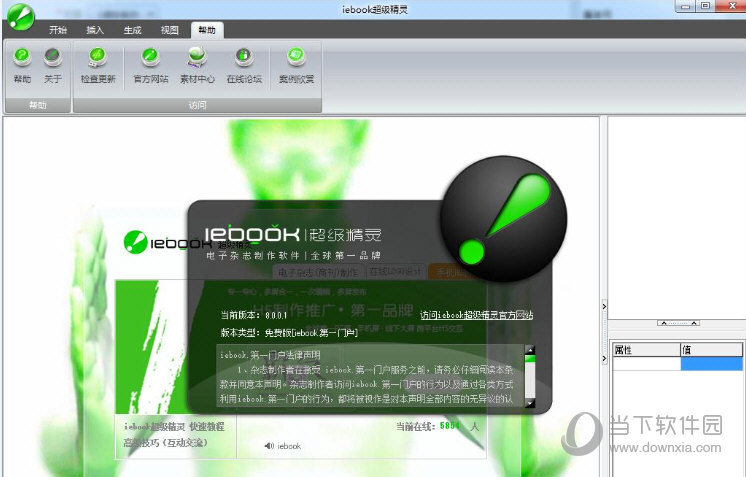Select the 帮助 ribbon tab
The image size is (746, 477).
207,30
